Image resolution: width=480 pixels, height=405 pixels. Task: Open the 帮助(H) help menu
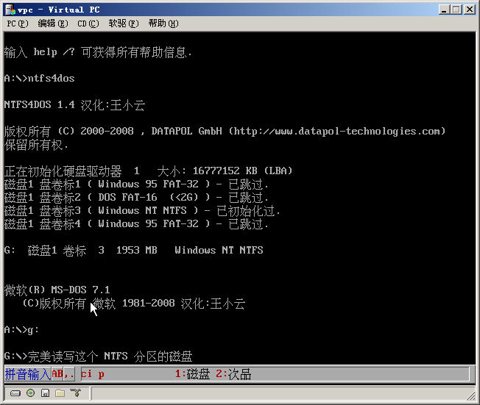pyautogui.click(x=163, y=24)
